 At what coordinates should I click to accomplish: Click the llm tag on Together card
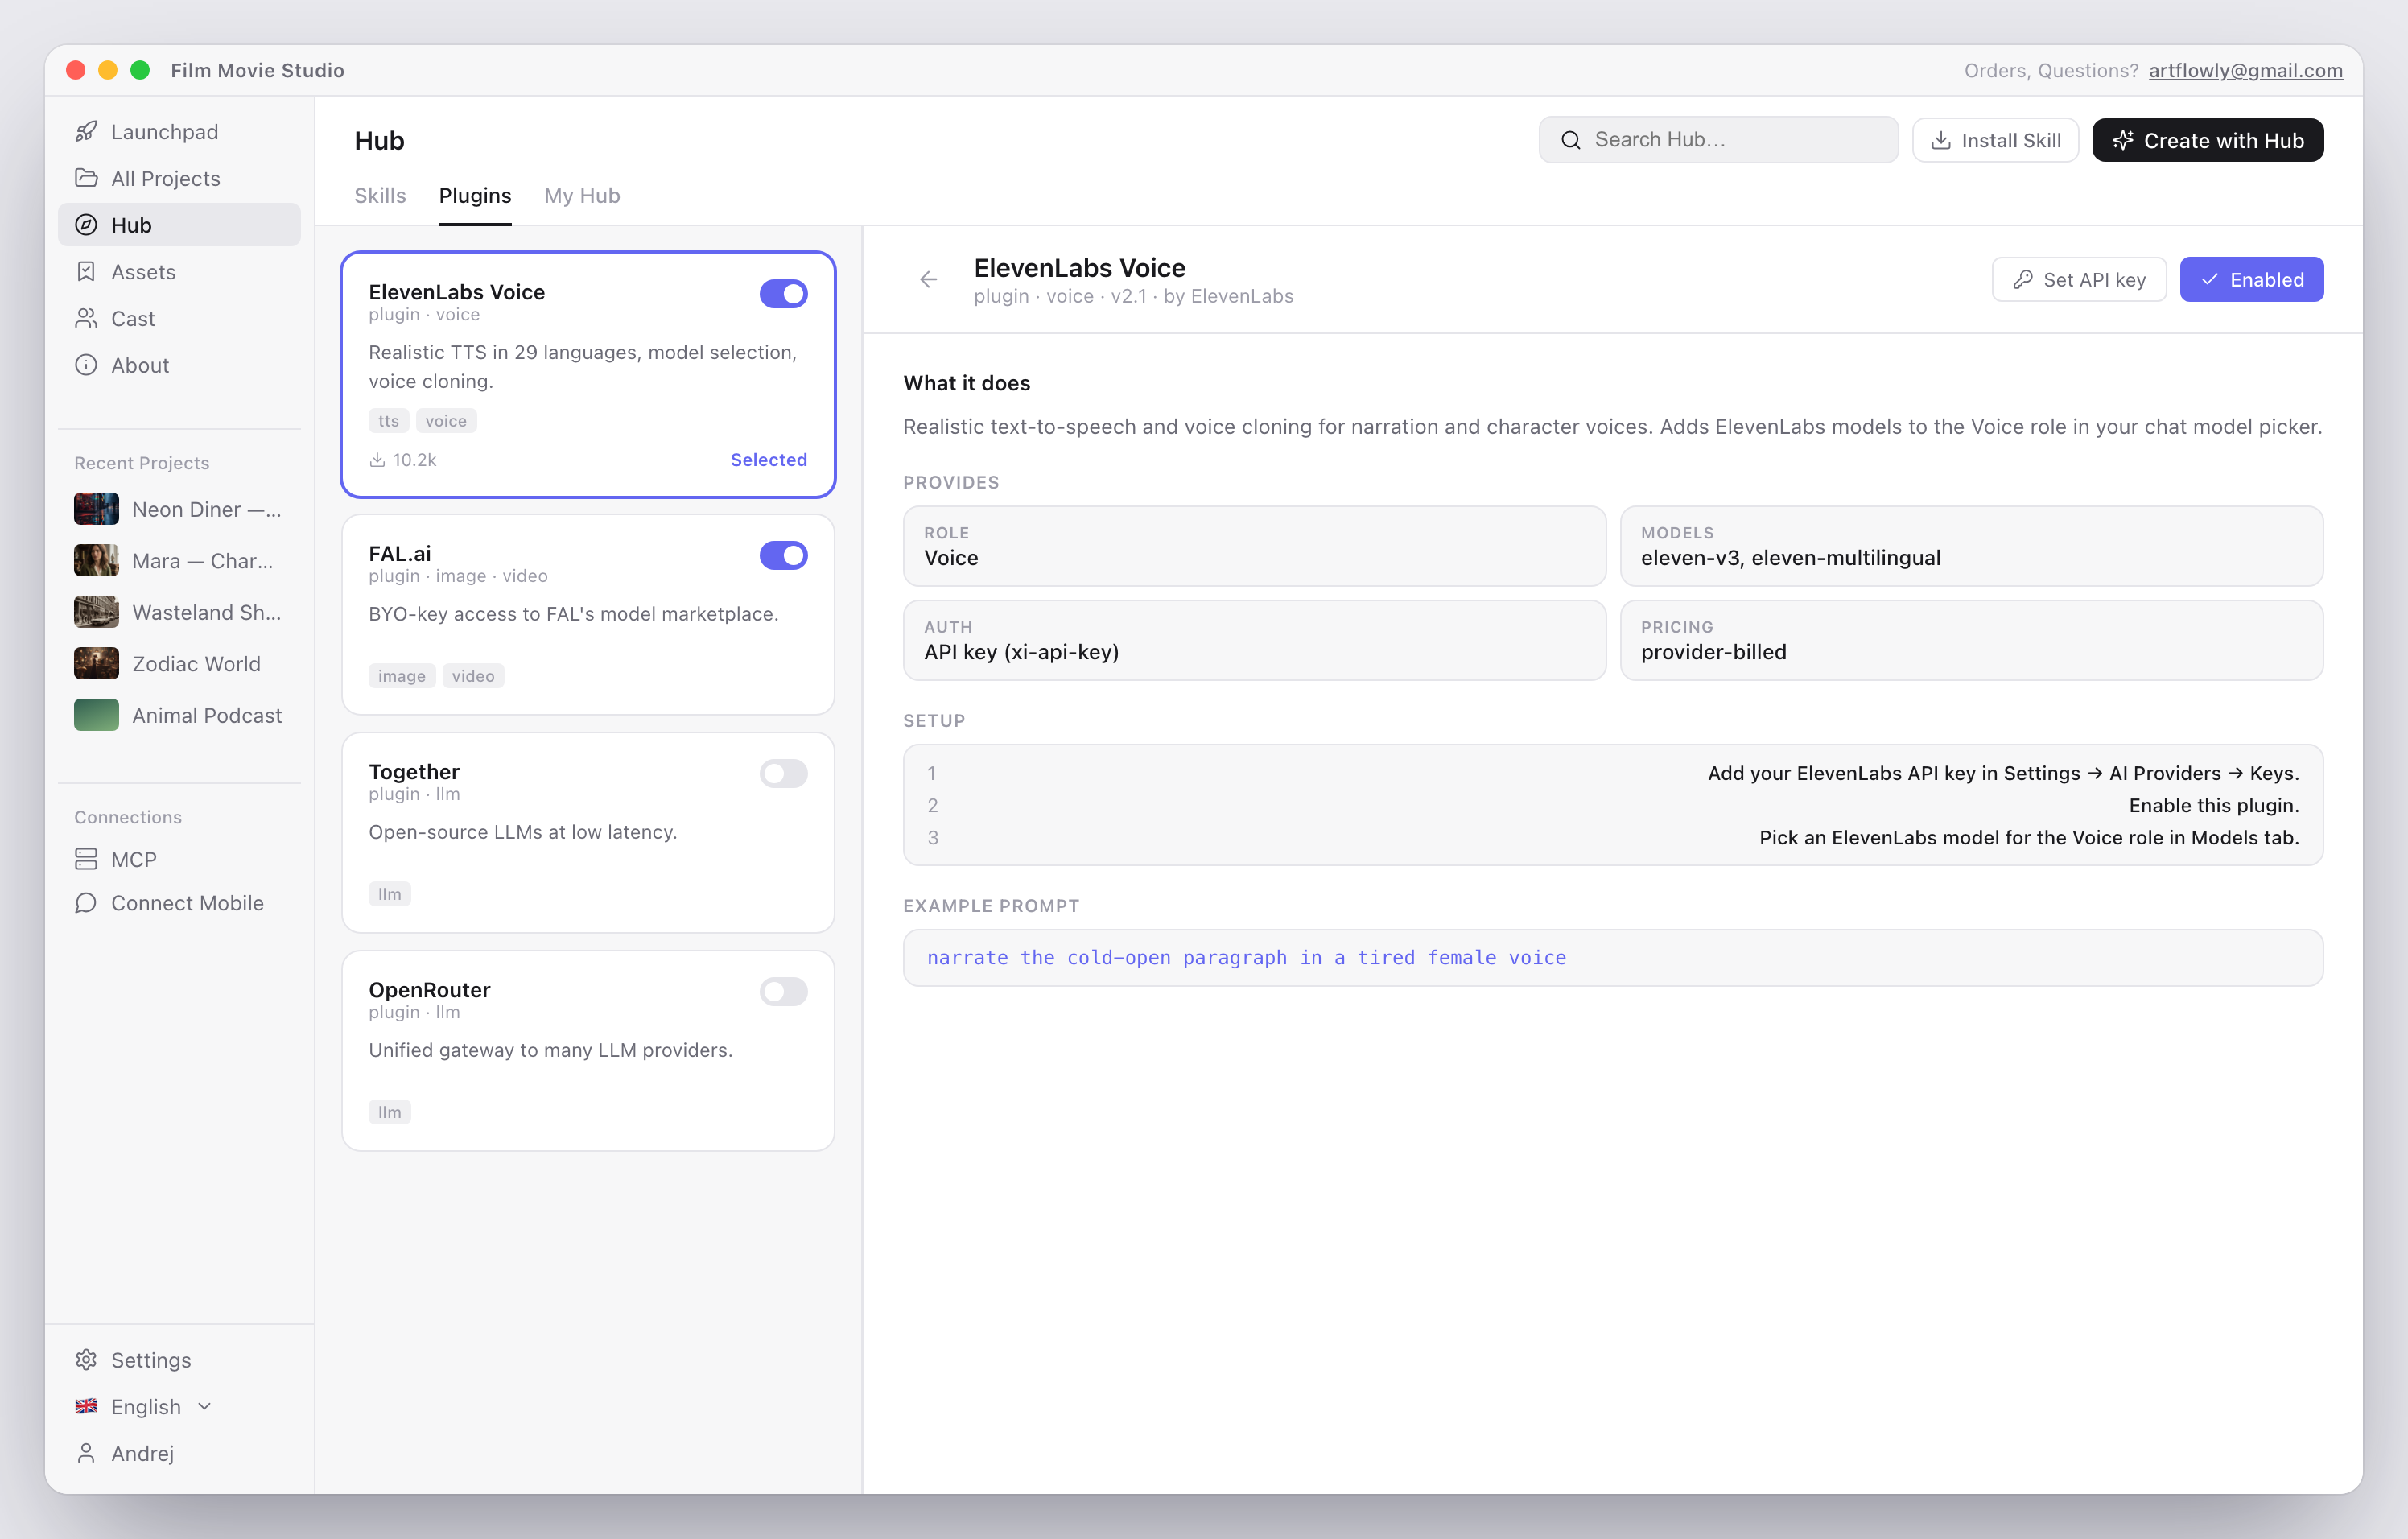point(390,894)
